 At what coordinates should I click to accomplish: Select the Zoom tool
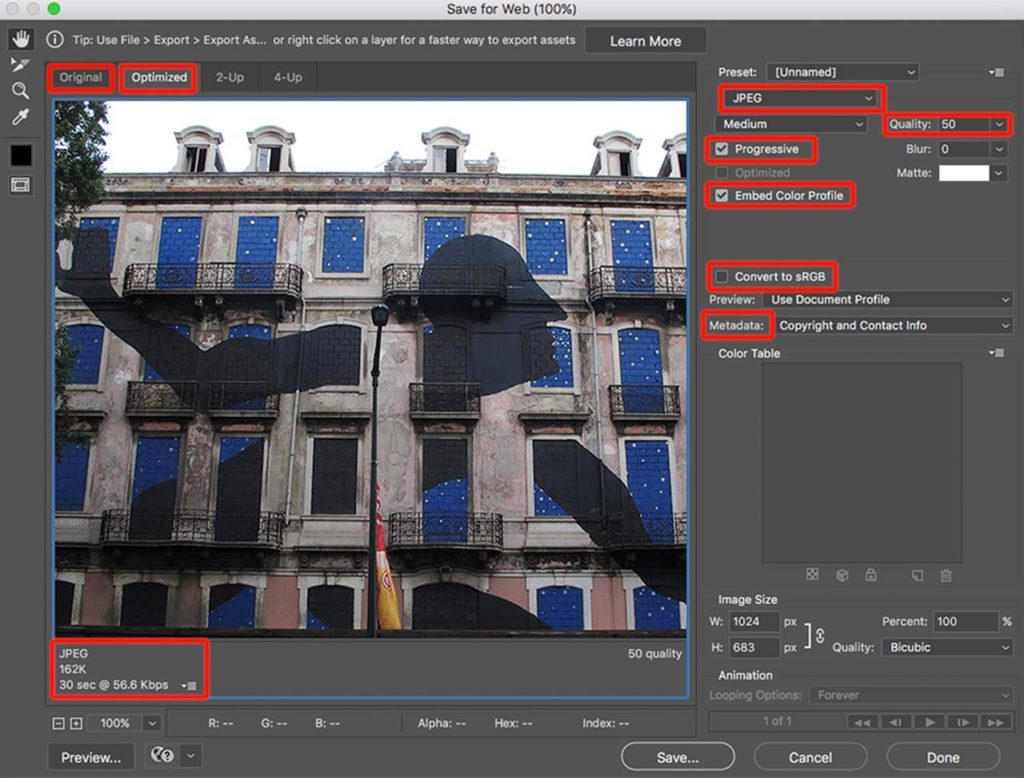17,90
